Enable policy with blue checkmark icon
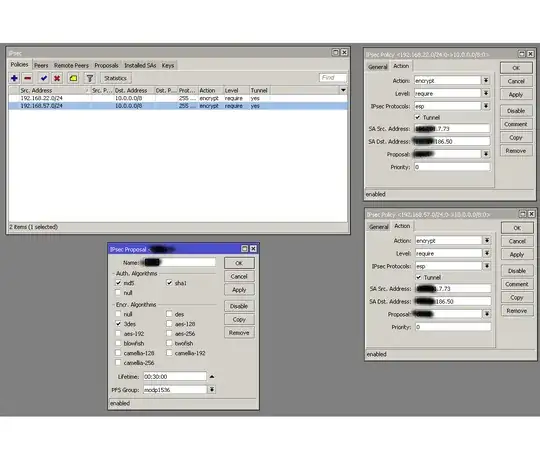The height and width of the screenshot is (460, 540). [x=43, y=78]
